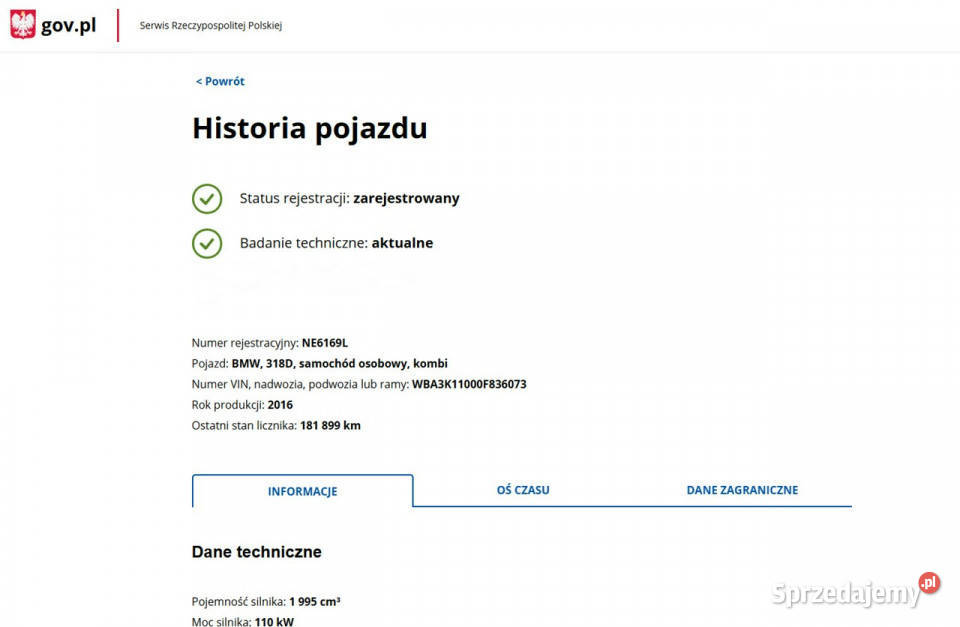Click the zarejestrowany registration status text

coord(406,199)
